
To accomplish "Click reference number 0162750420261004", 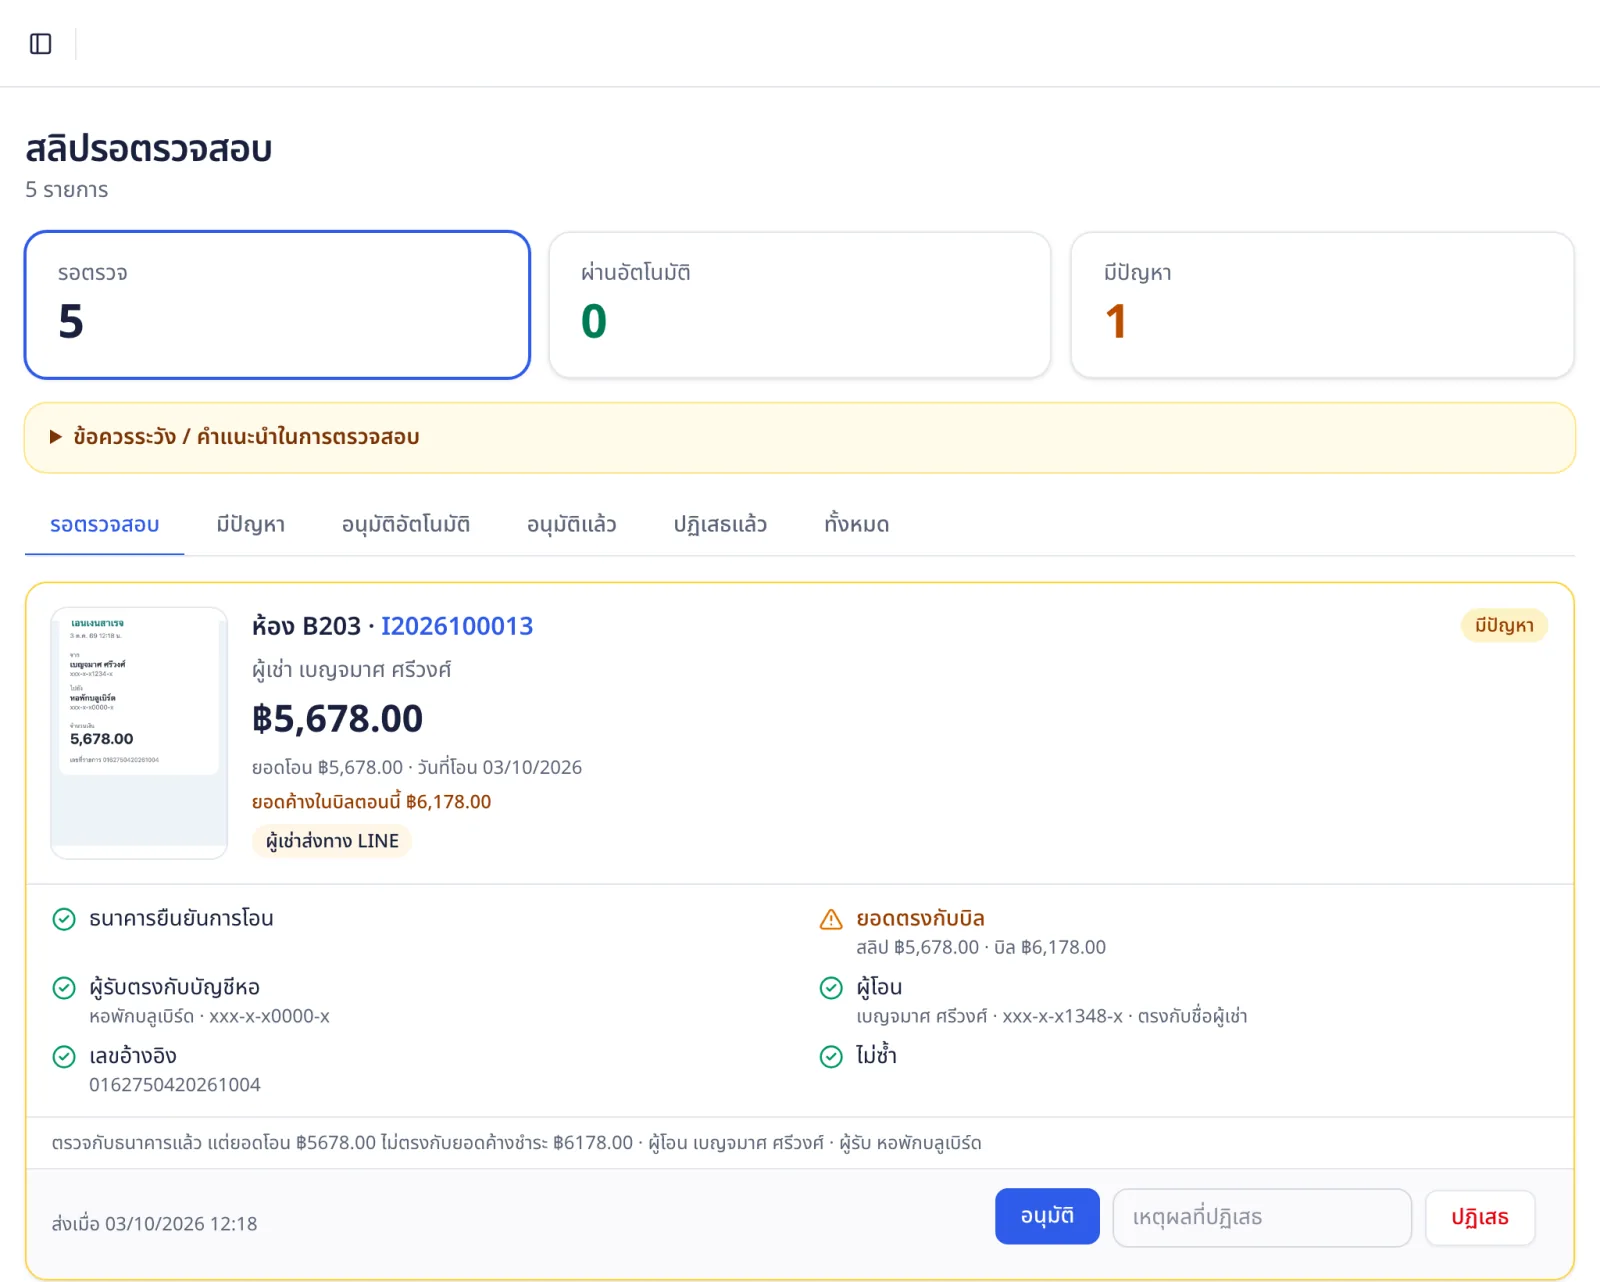I will [x=175, y=1085].
